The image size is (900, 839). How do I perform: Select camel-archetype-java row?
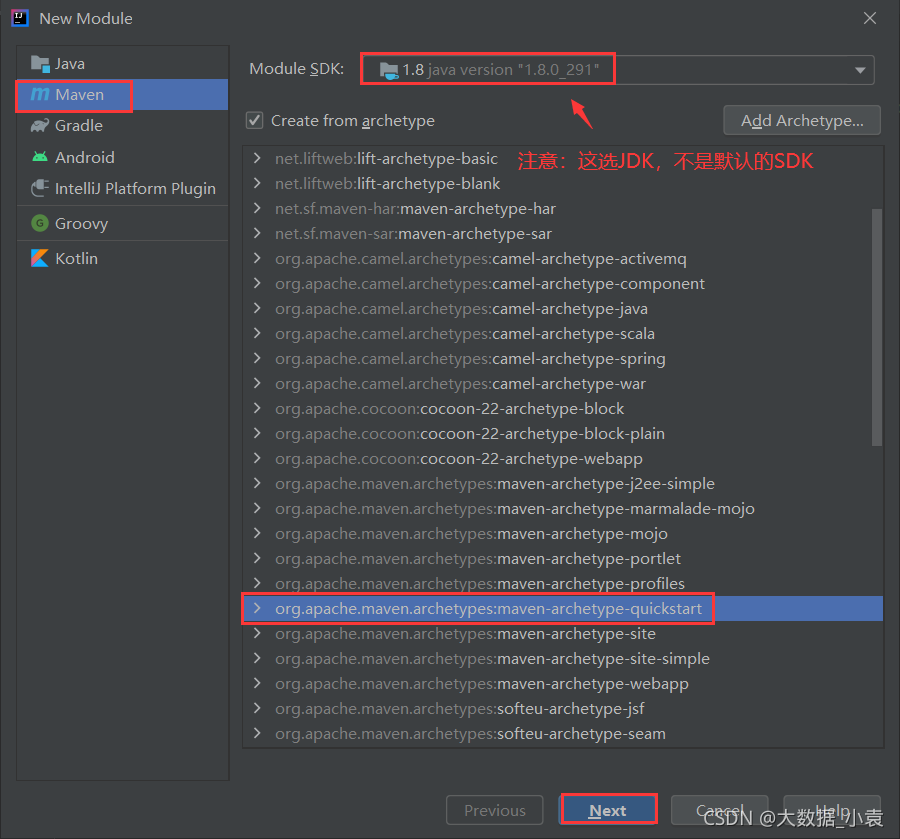562,309
